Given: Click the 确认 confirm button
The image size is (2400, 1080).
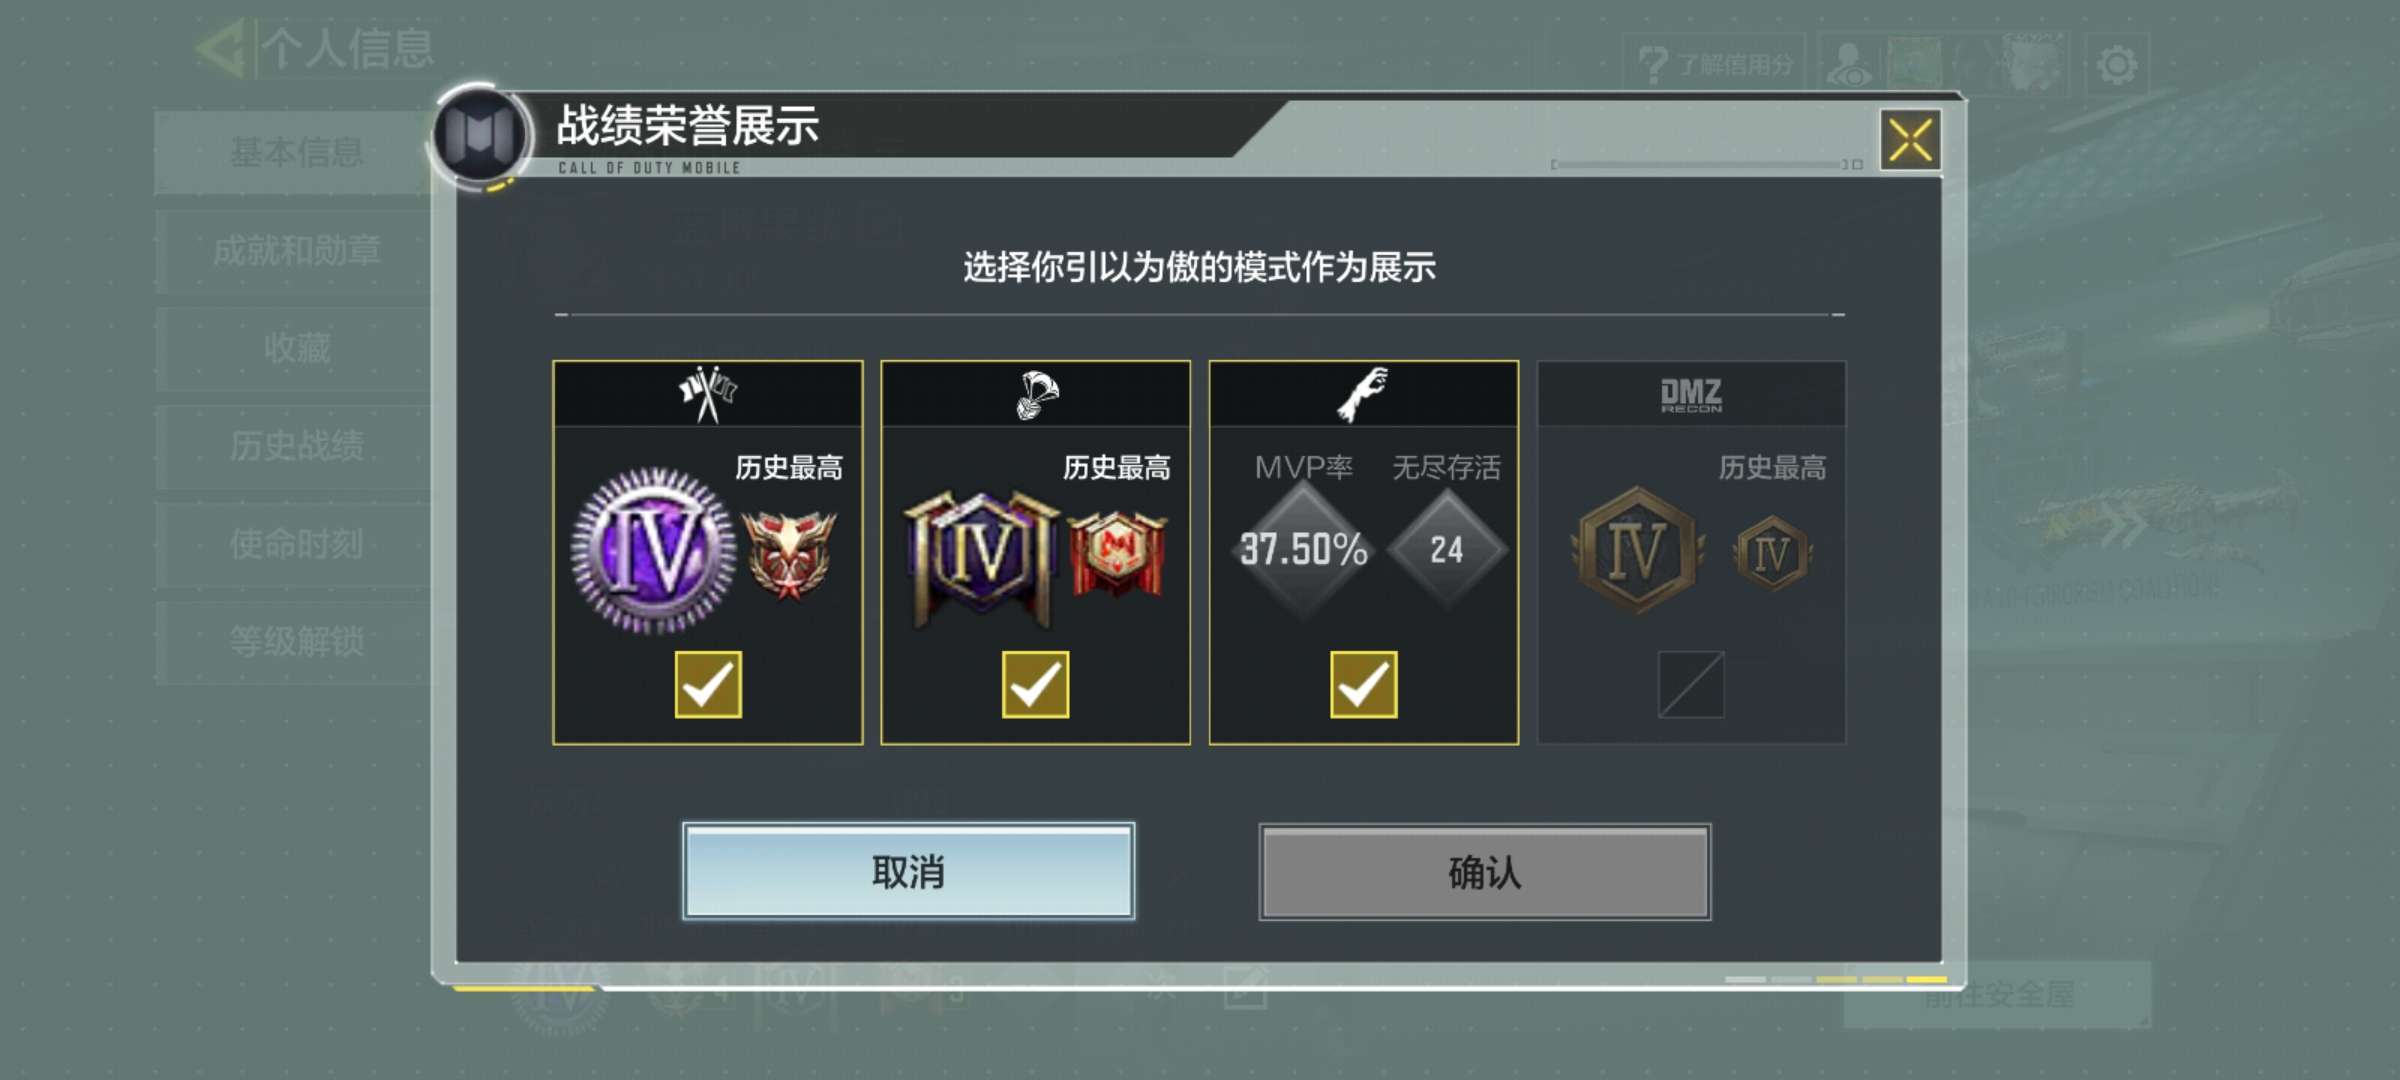Looking at the screenshot, I should [1485, 872].
